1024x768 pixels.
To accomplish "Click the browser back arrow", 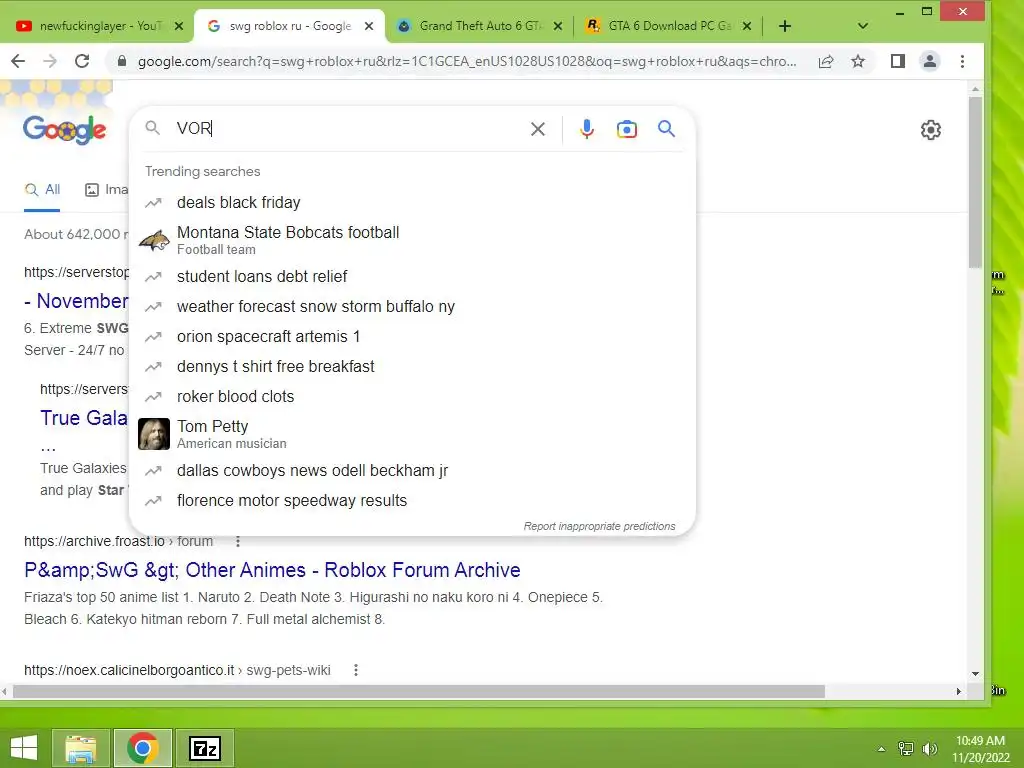I will coord(18,61).
